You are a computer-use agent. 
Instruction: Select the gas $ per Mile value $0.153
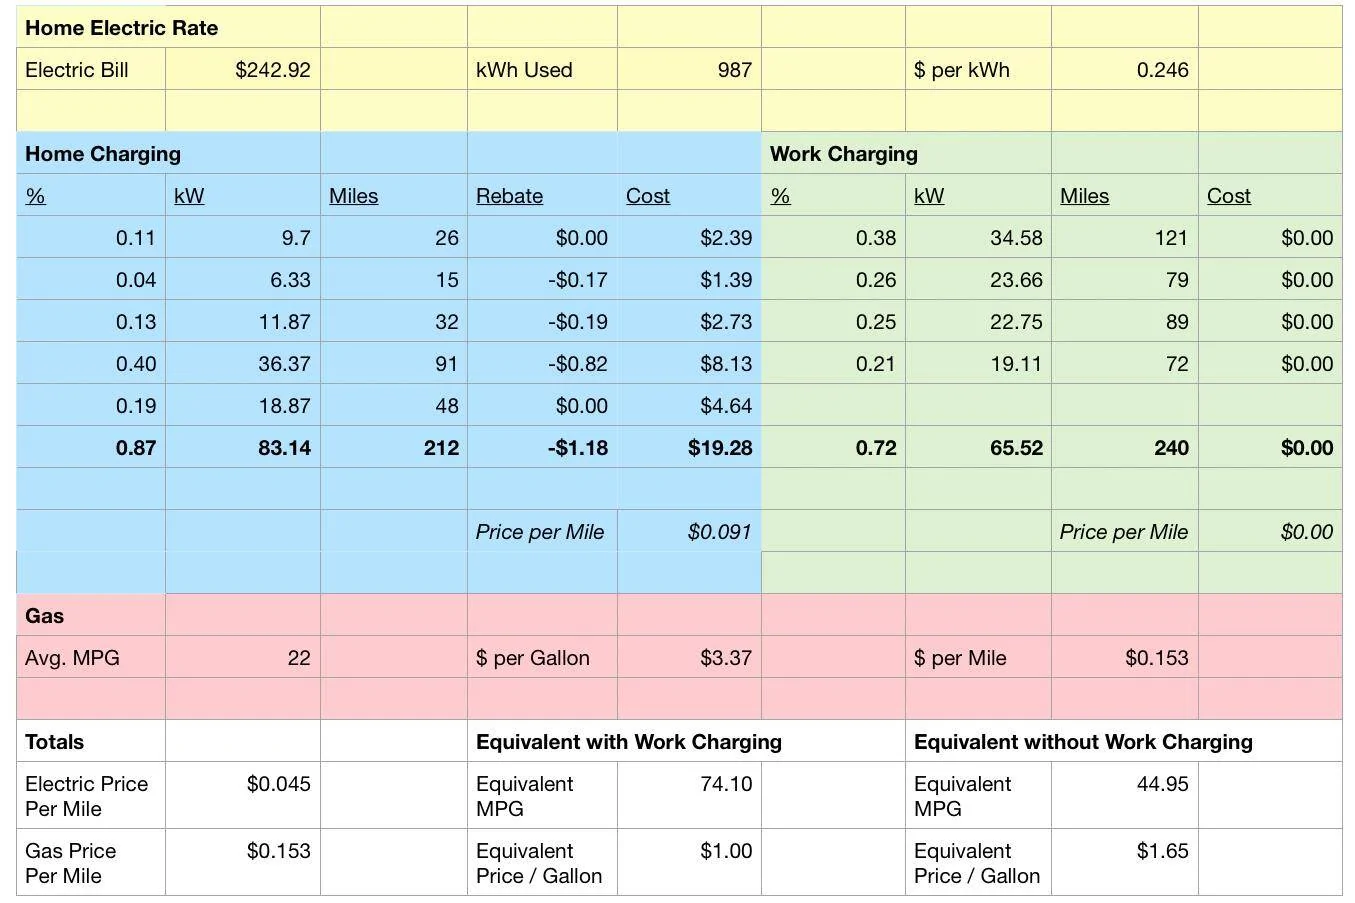1125,658
